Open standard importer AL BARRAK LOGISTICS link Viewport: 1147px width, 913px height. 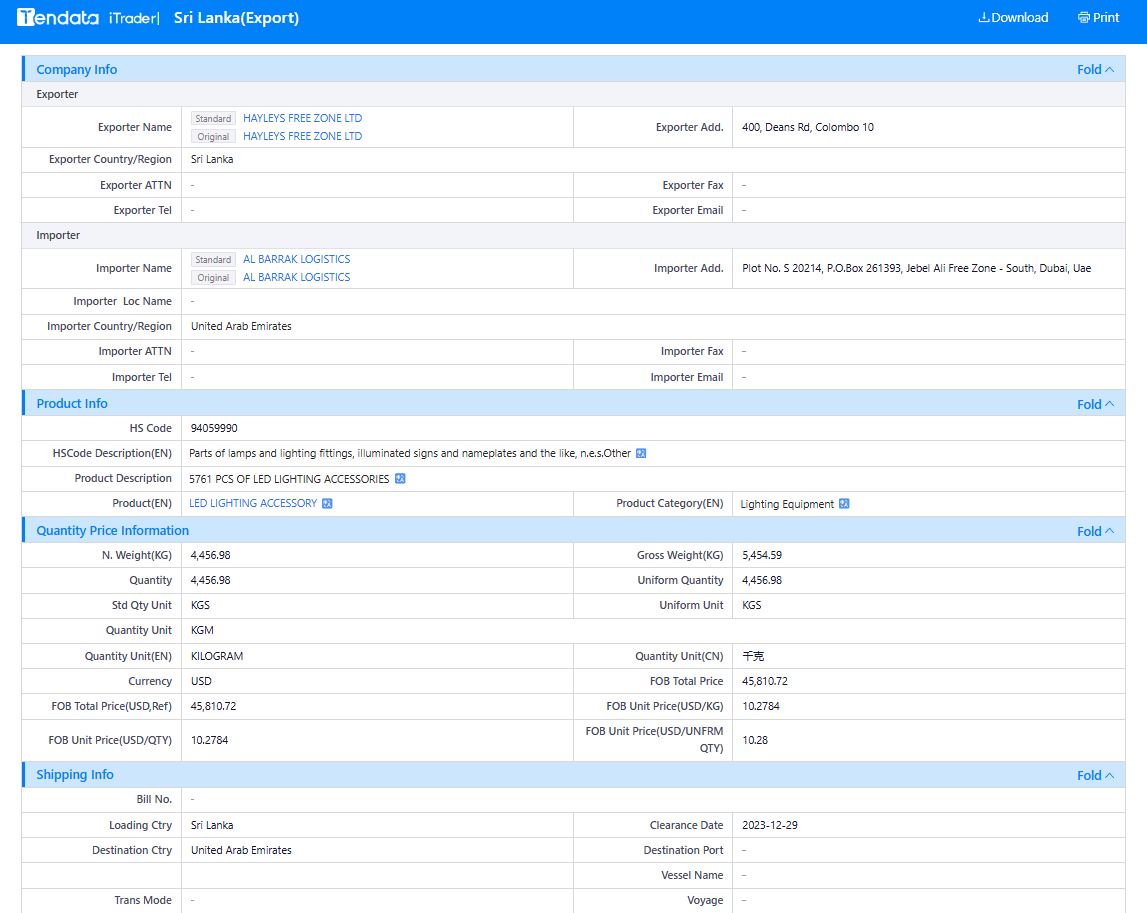pos(296,259)
